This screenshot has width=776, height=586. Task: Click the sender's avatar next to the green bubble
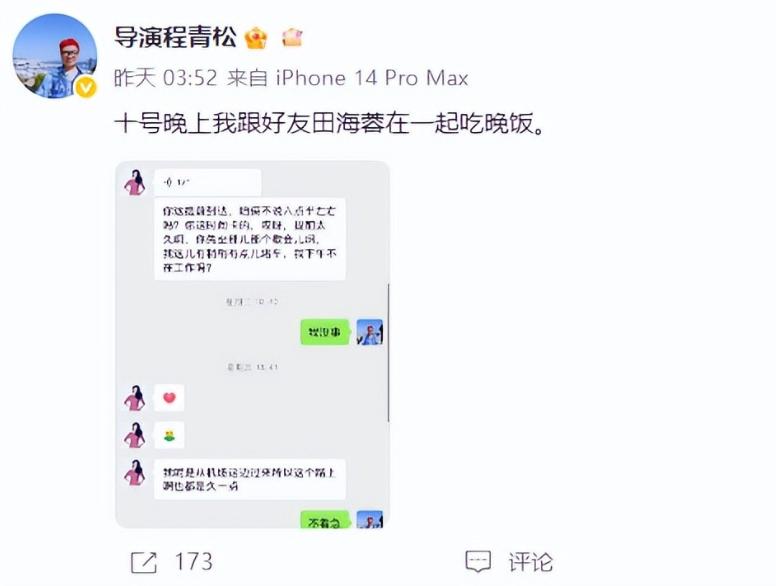(370, 332)
